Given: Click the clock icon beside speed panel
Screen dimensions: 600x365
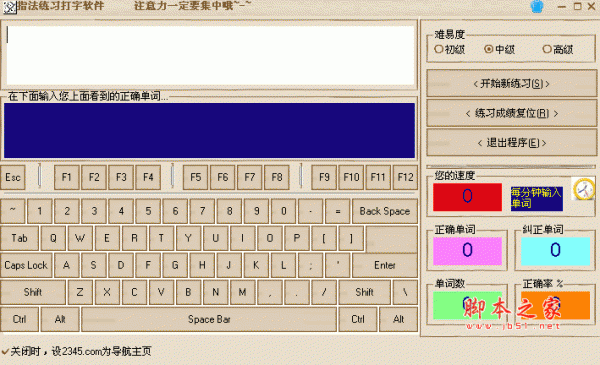Looking at the screenshot, I should 583,189.
